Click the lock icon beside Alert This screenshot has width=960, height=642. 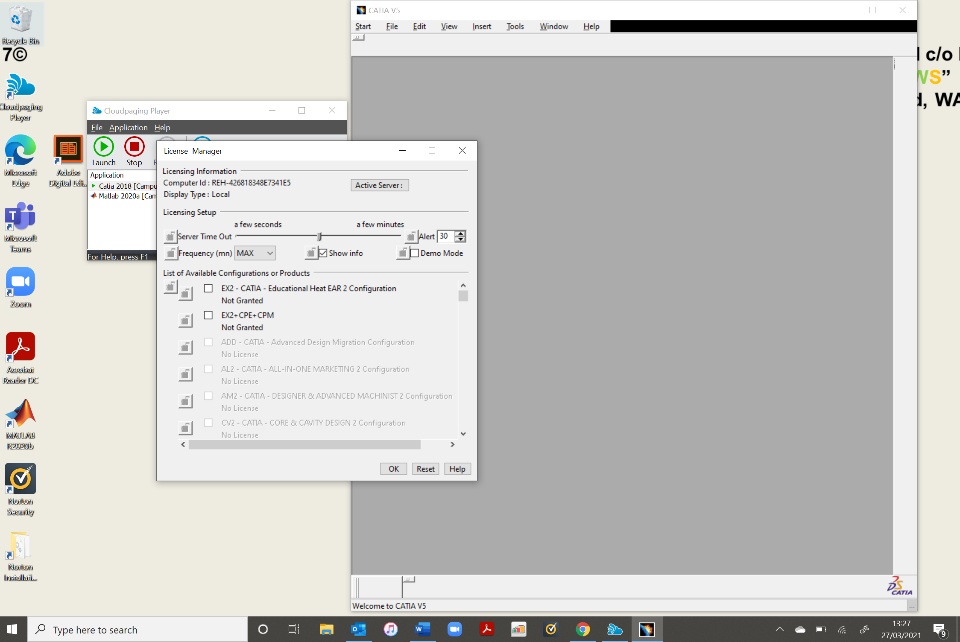point(411,236)
